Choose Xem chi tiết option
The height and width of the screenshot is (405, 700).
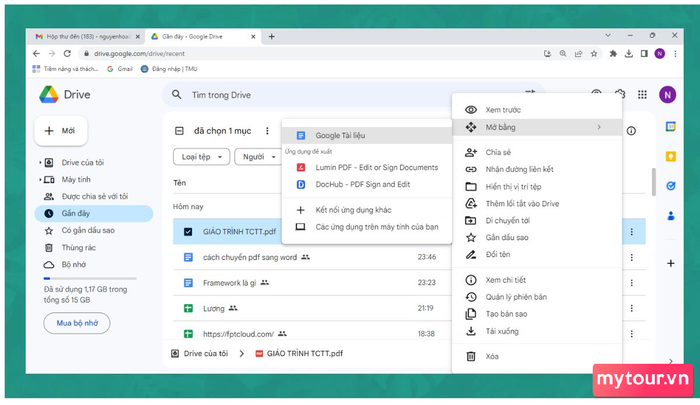[x=537, y=280]
